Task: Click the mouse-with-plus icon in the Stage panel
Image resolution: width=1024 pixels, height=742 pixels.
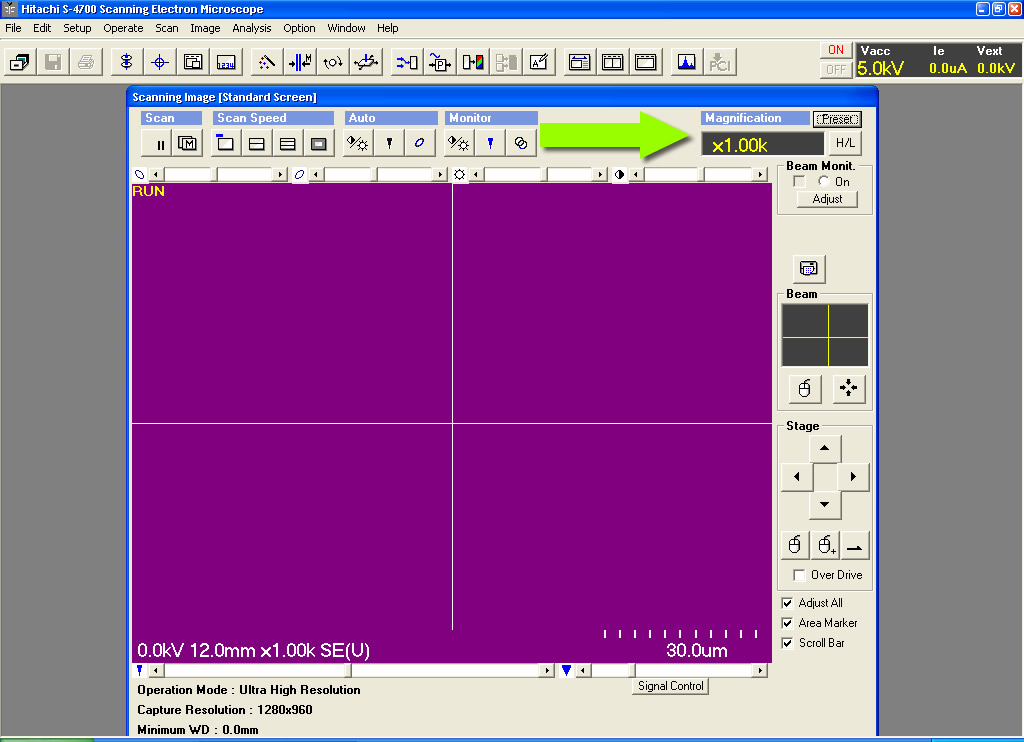Action: click(825, 545)
